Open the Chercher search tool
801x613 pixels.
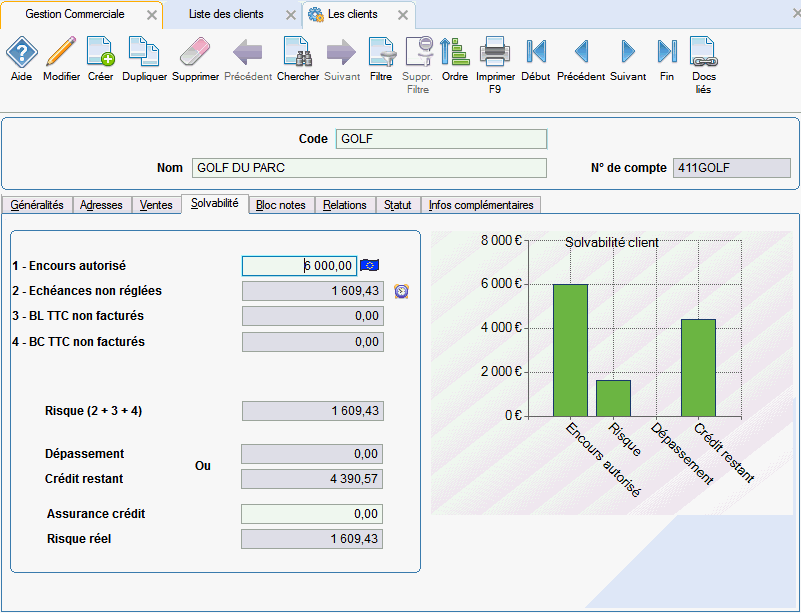298,52
